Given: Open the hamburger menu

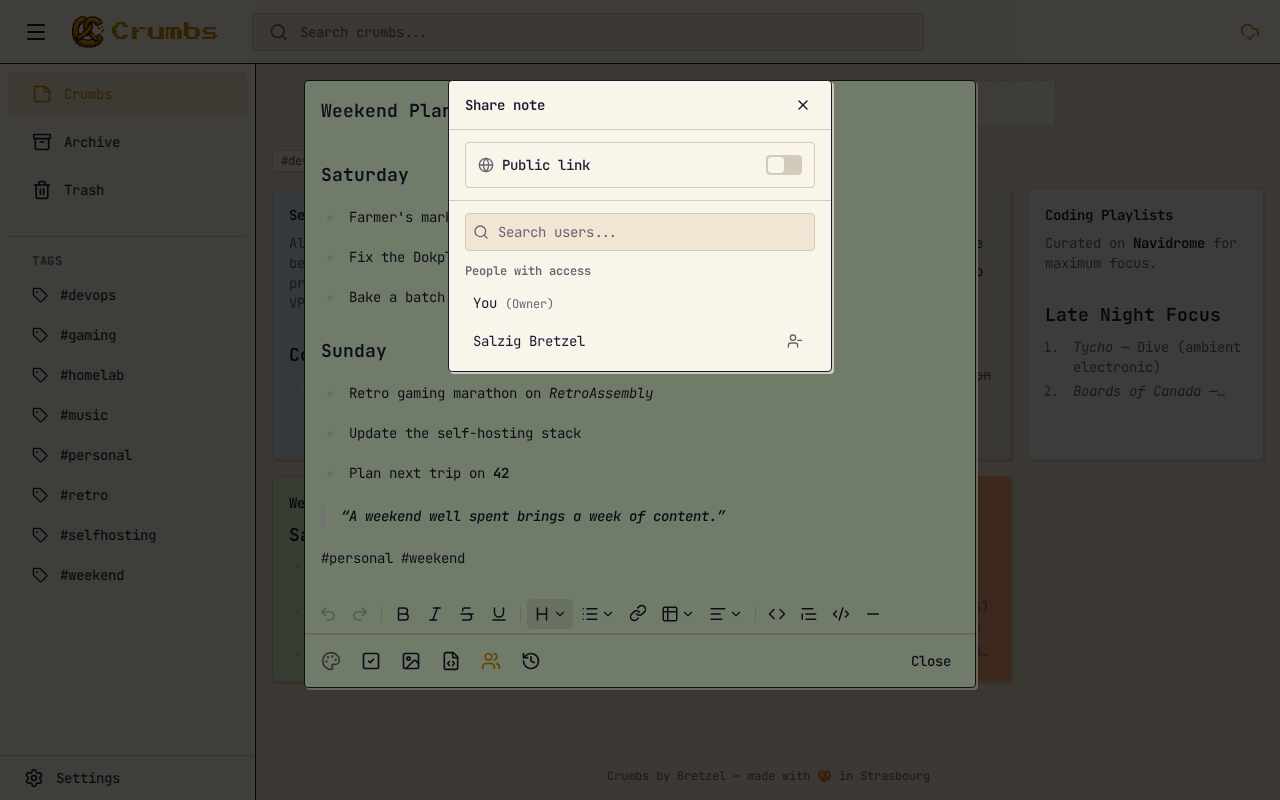Looking at the screenshot, I should pyautogui.click(x=36, y=32).
